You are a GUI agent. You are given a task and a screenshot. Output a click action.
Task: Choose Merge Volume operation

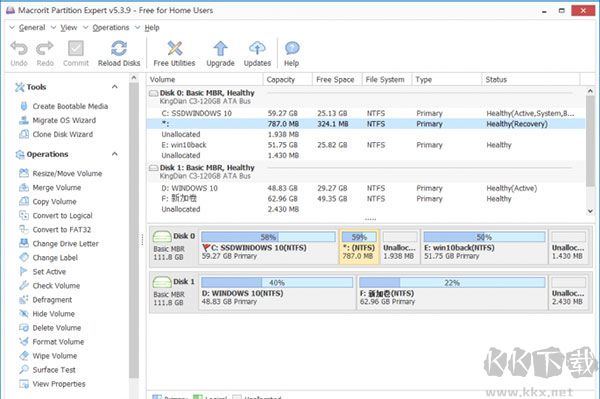(50, 187)
